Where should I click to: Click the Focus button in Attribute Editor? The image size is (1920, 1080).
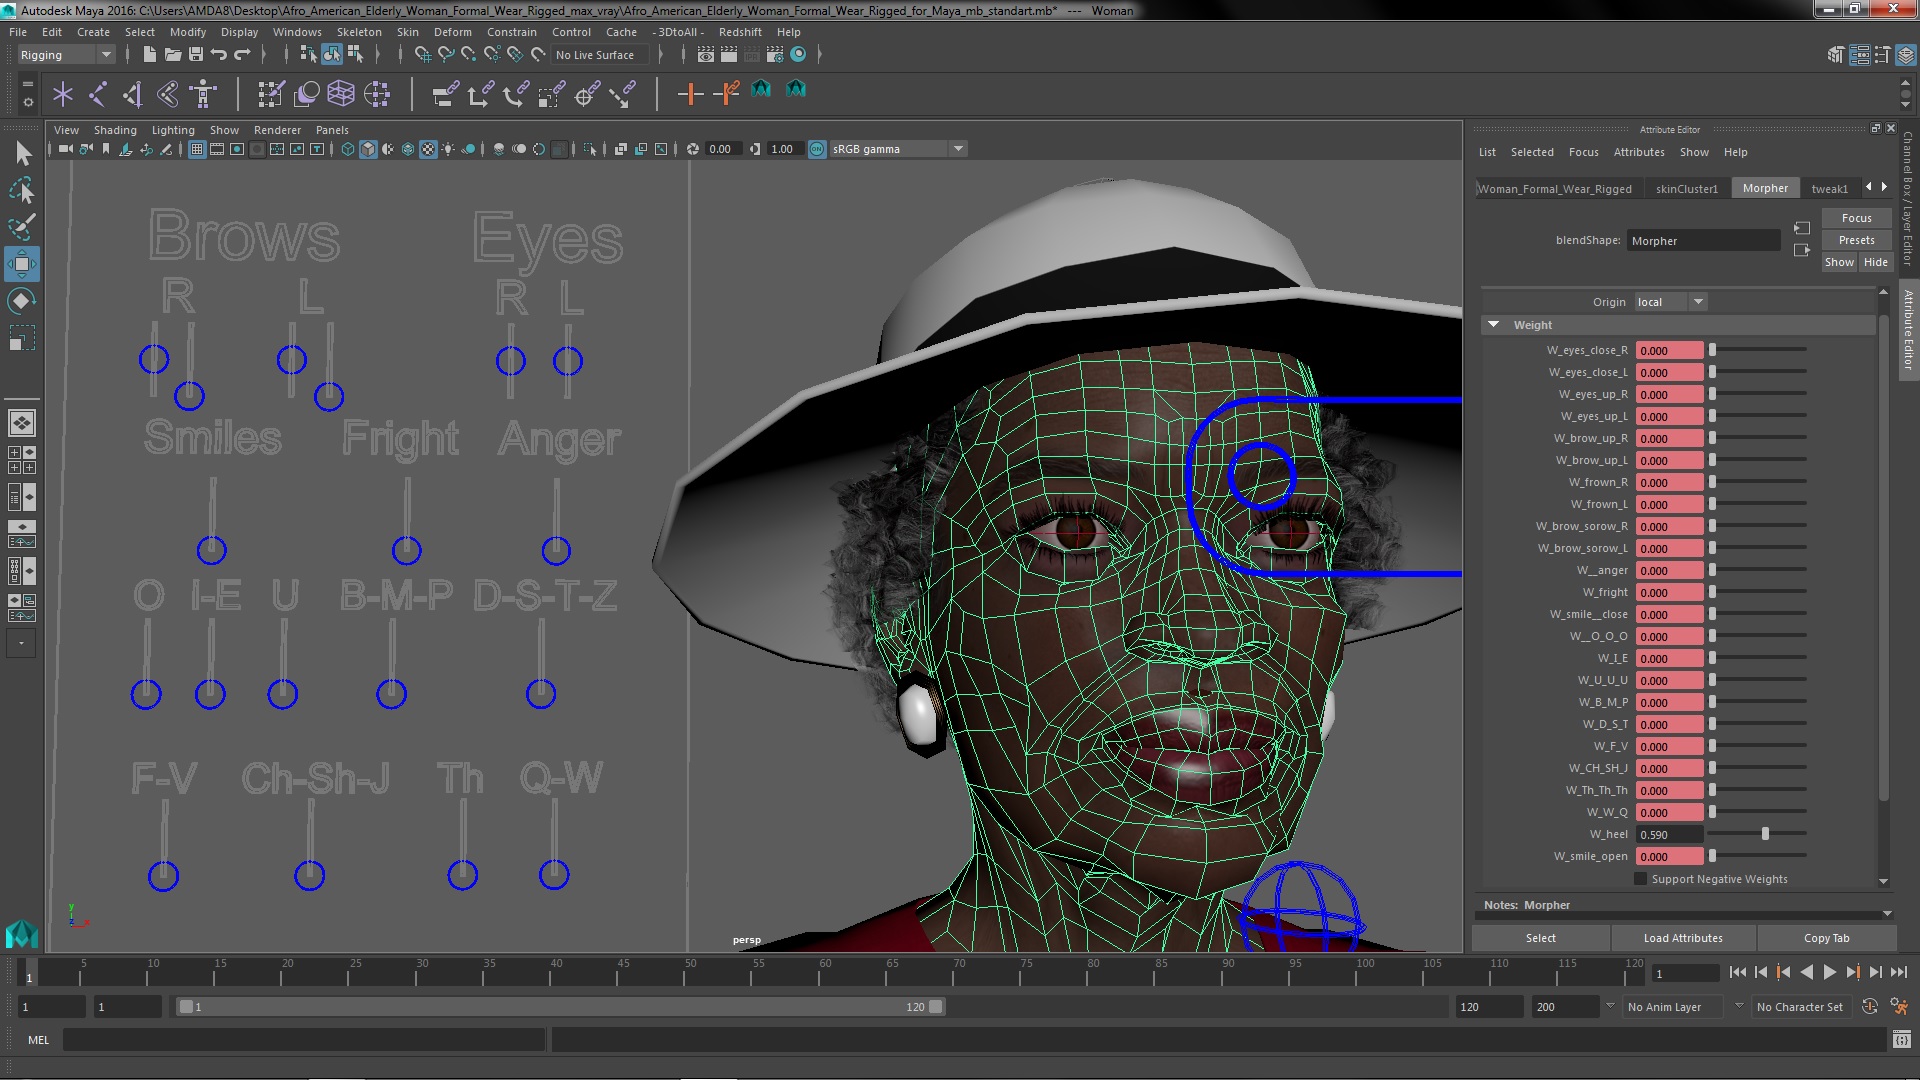click(x=1856, y=218)
